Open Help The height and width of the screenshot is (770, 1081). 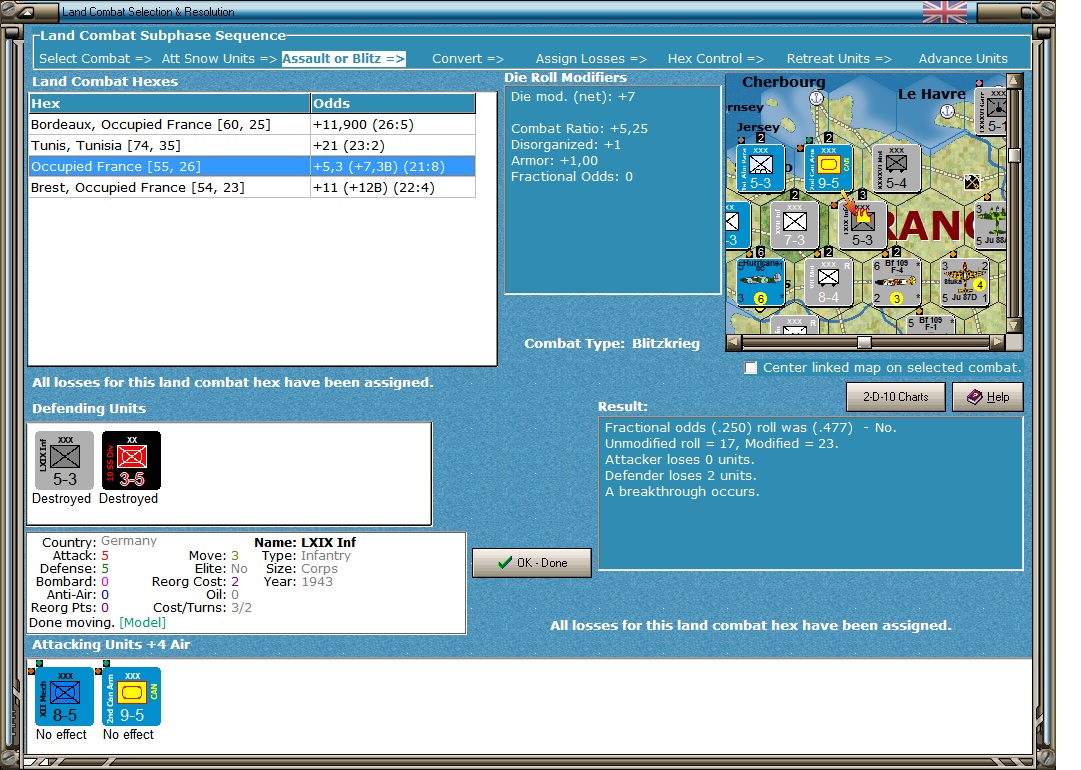[x=988, y=397]
